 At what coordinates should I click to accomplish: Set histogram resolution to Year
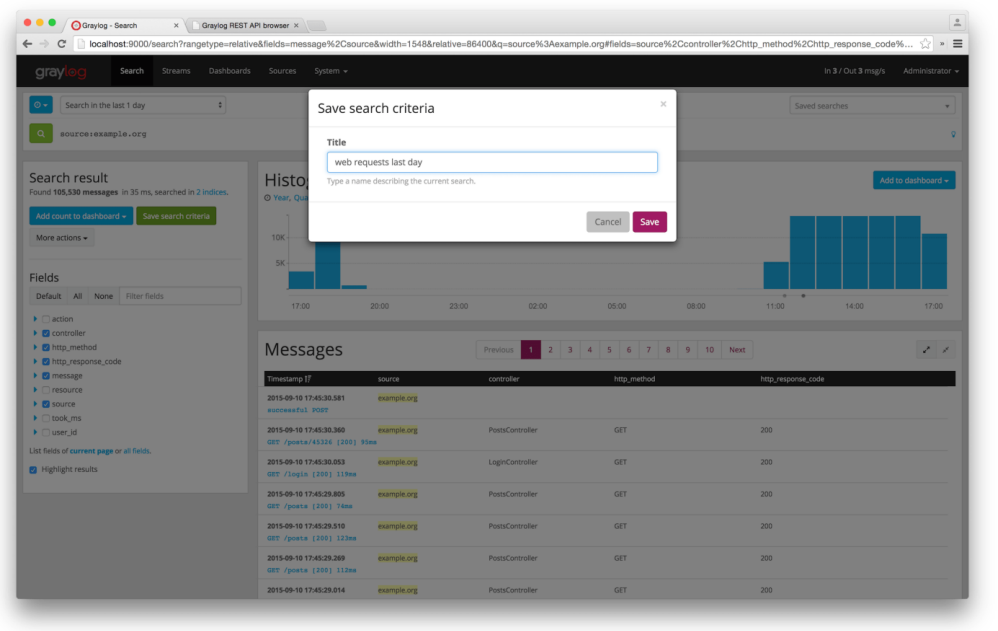281,198
